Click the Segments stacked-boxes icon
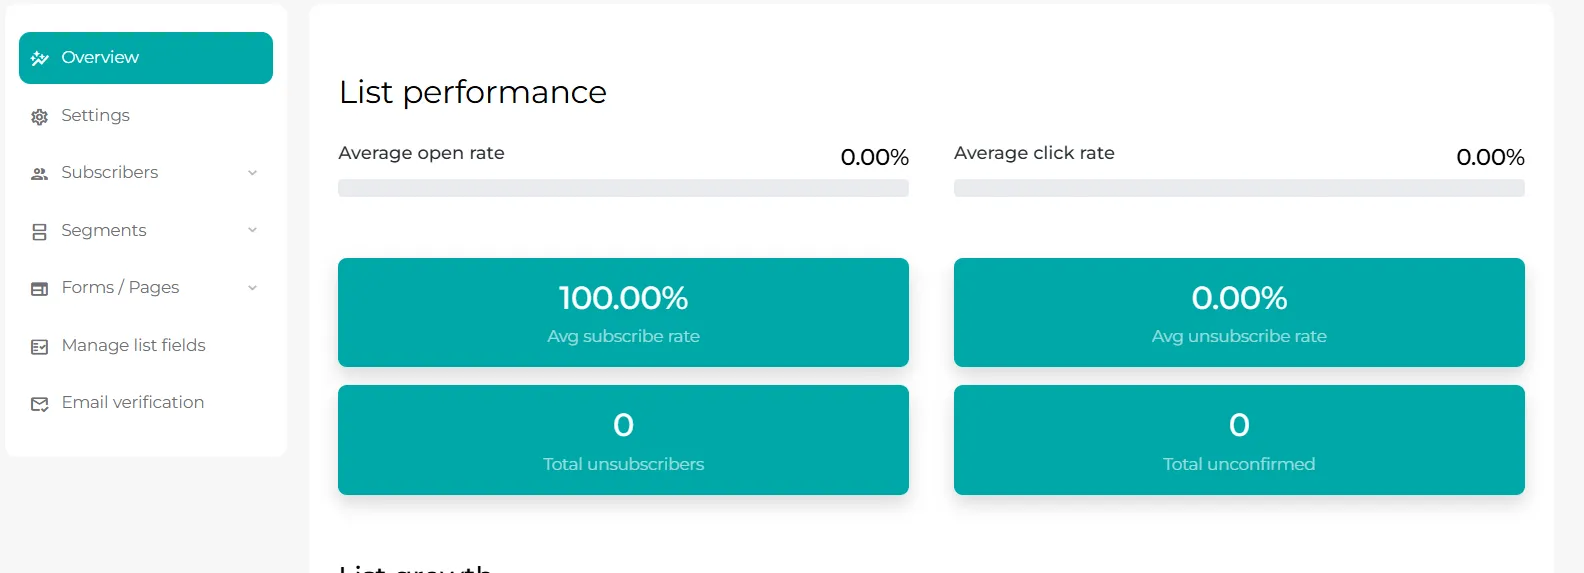The image size is (1584, 573). coord(40,232)
